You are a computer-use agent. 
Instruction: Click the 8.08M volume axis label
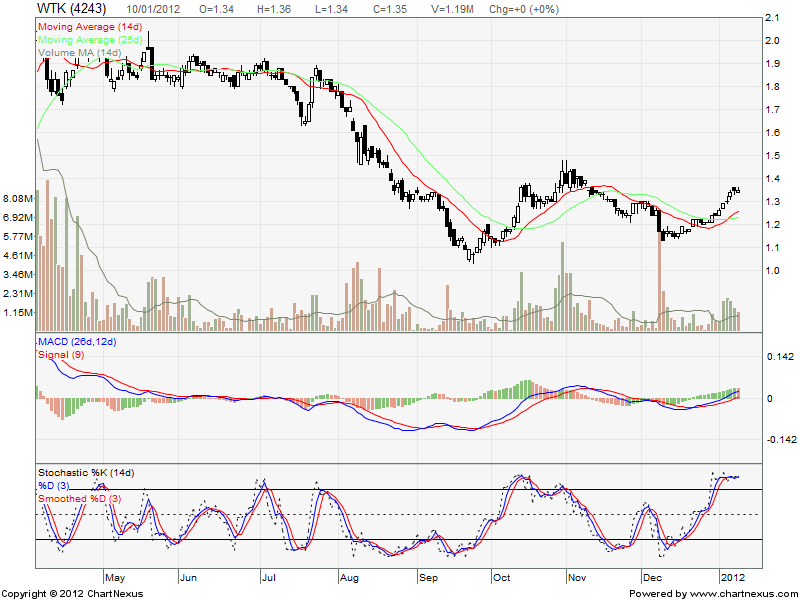pos(18,198)
